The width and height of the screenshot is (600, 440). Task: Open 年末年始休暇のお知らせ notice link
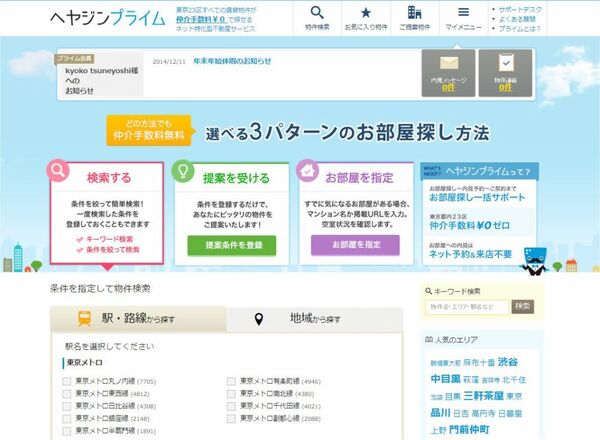232,61
